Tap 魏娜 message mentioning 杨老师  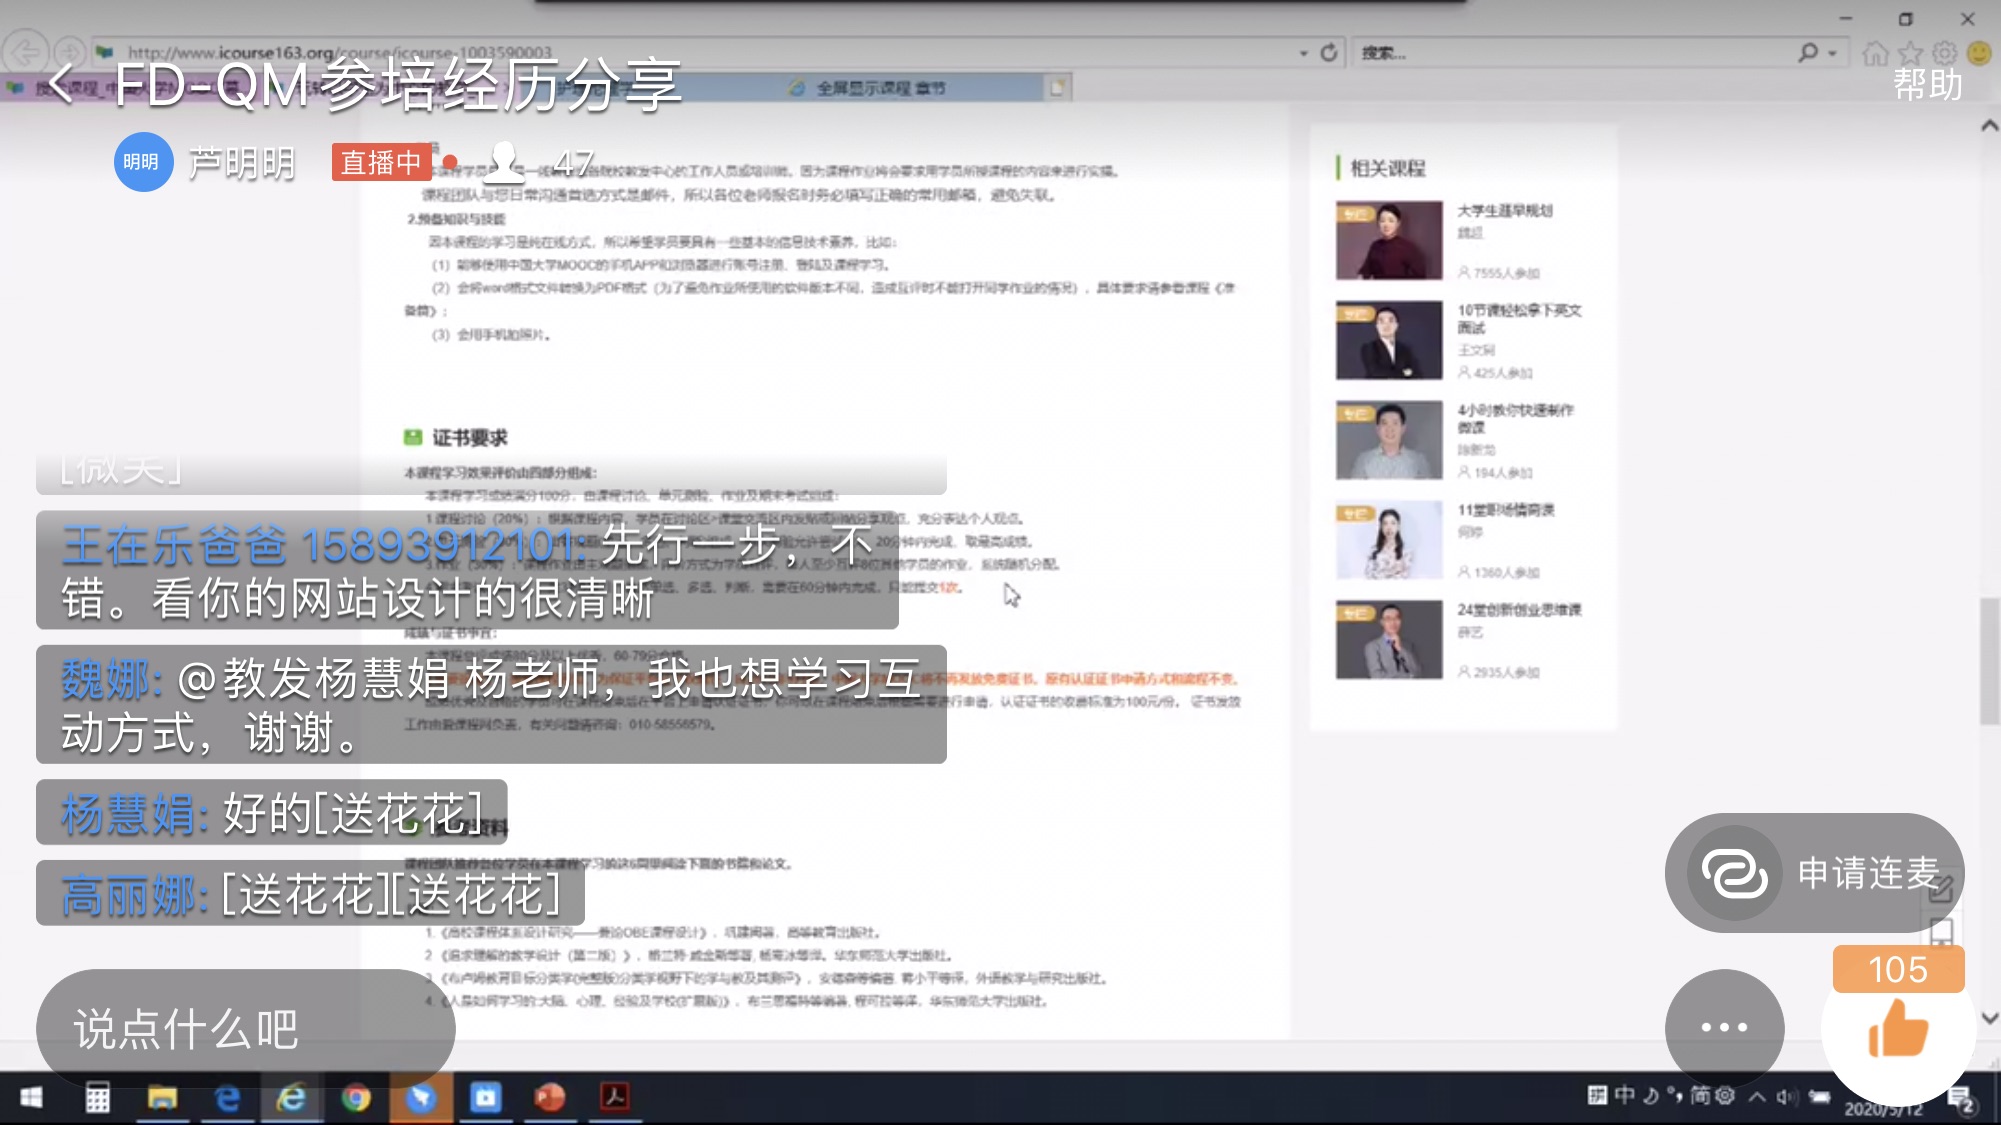pyautogui.click(x=491, y=704)
